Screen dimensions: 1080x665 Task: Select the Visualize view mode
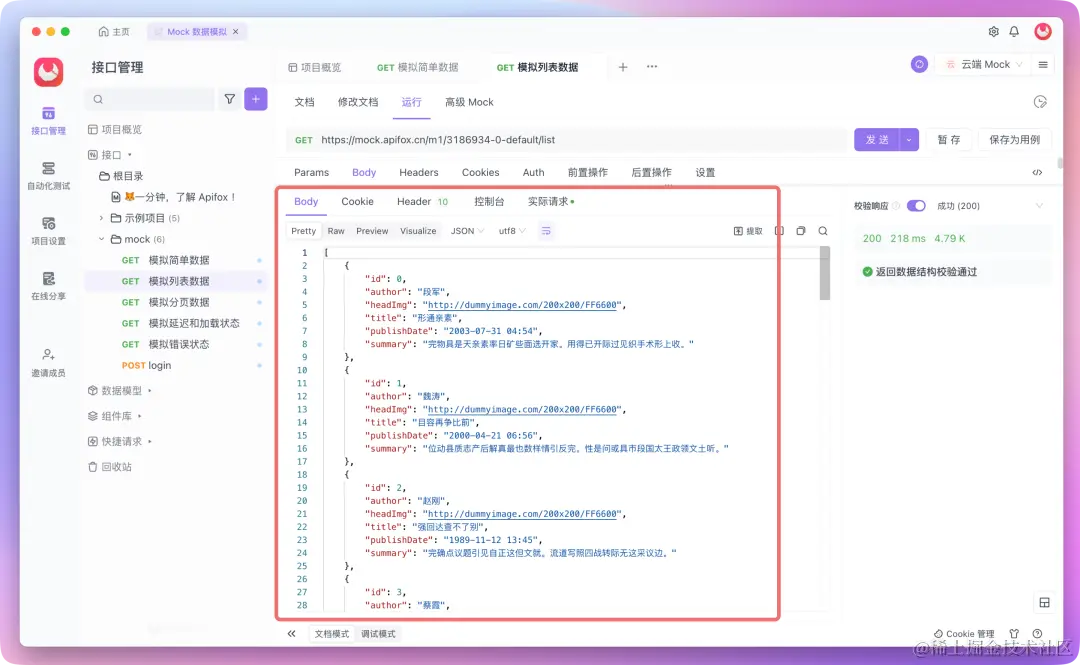point(418,231)
